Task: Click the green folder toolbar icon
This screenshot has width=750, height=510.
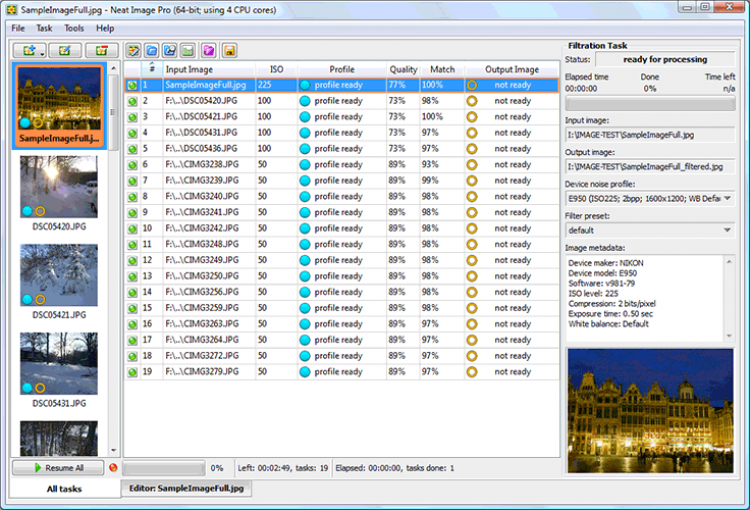Action: [x=188, y=50]
